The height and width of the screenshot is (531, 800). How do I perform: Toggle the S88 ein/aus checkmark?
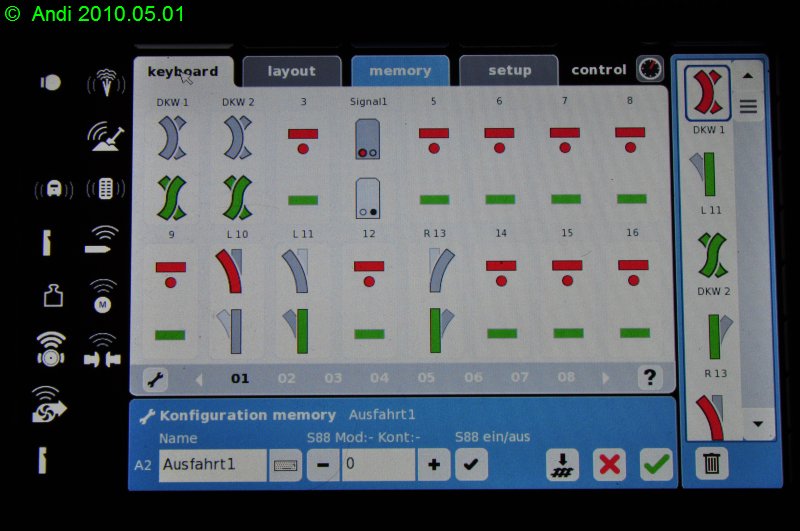[471, 465]
